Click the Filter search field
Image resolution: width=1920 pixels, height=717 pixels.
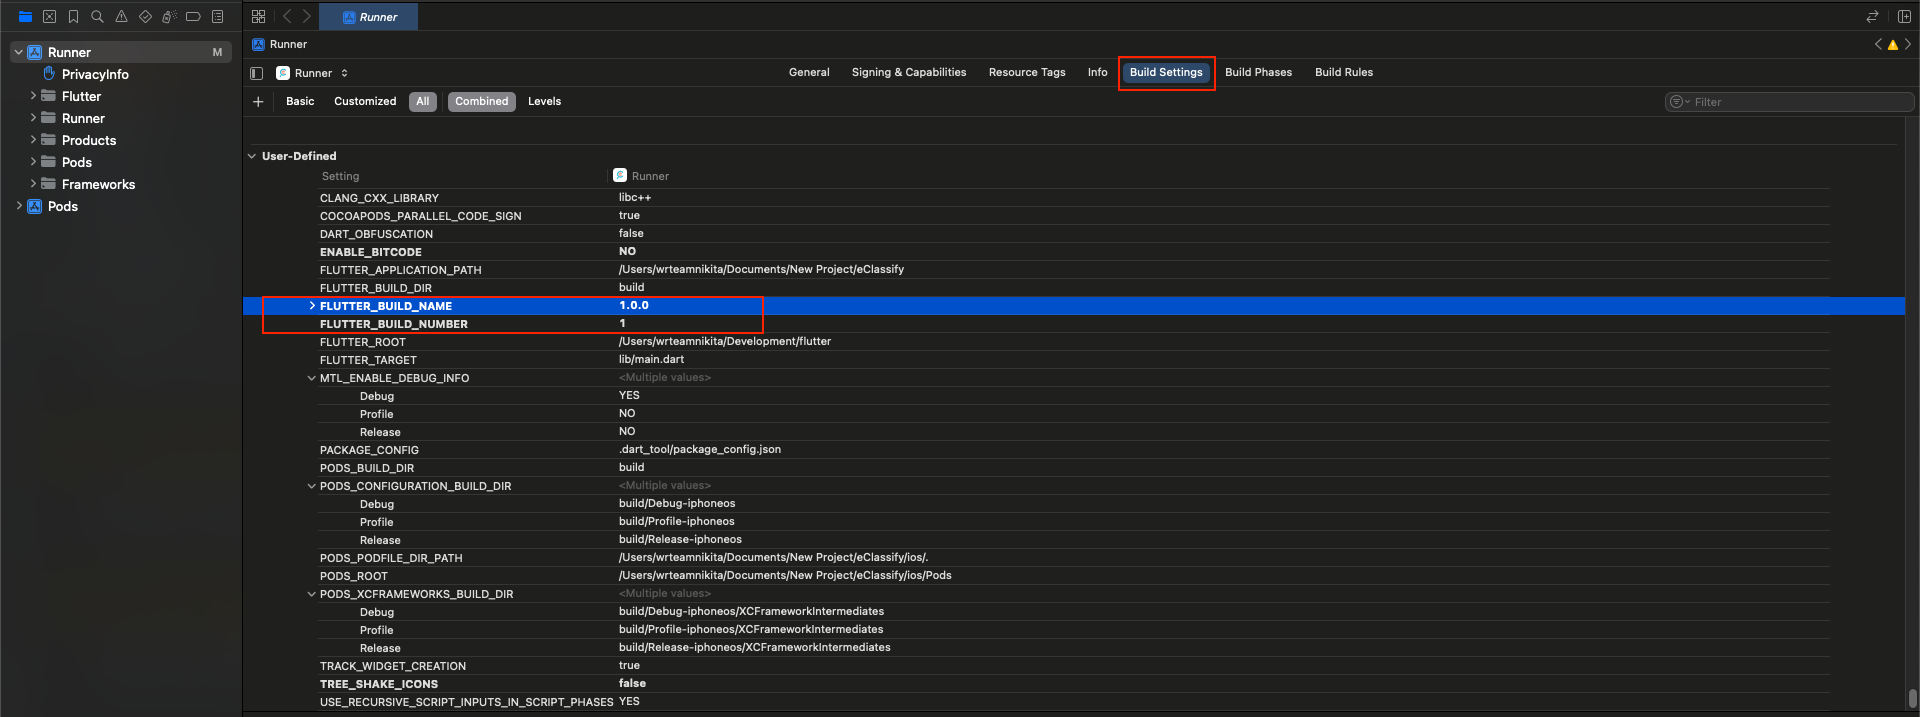1797,102
